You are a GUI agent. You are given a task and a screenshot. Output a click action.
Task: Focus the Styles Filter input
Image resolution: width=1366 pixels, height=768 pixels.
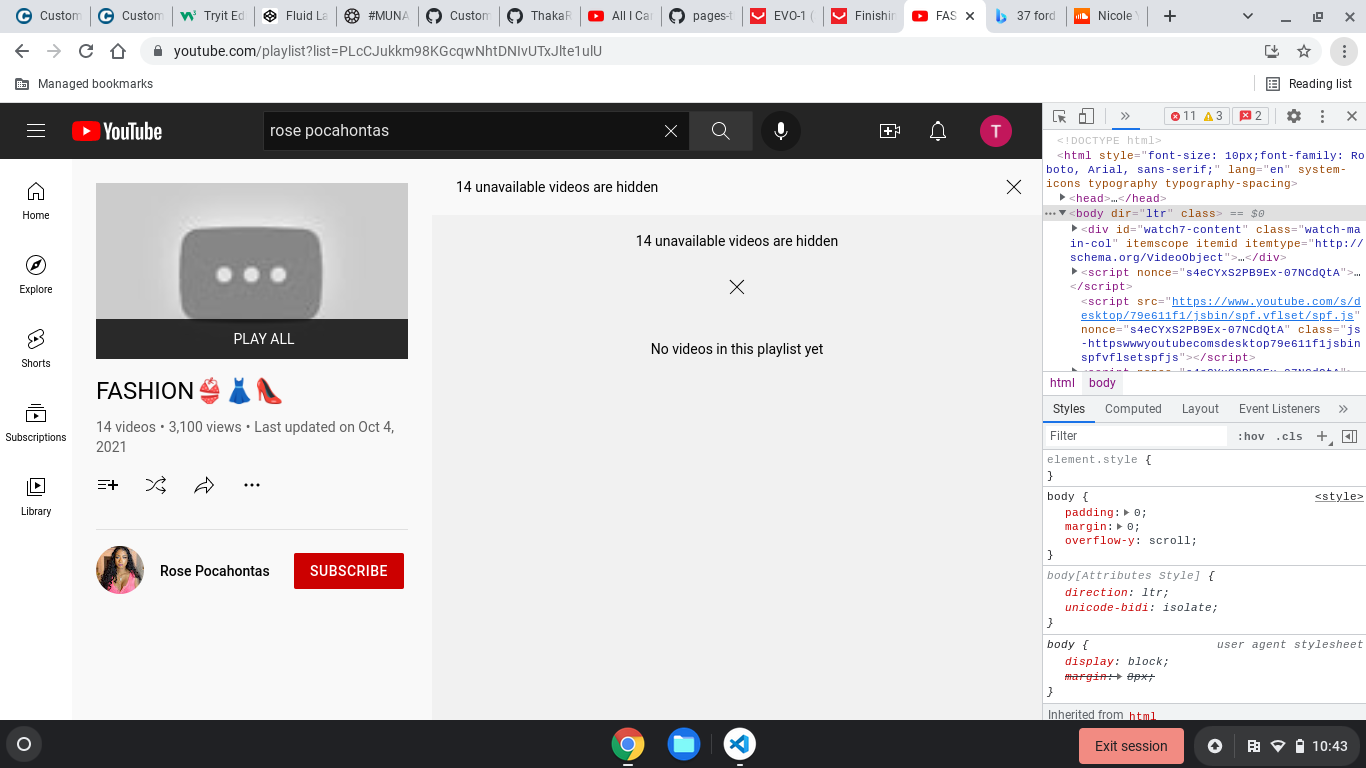pos(1136,436)
